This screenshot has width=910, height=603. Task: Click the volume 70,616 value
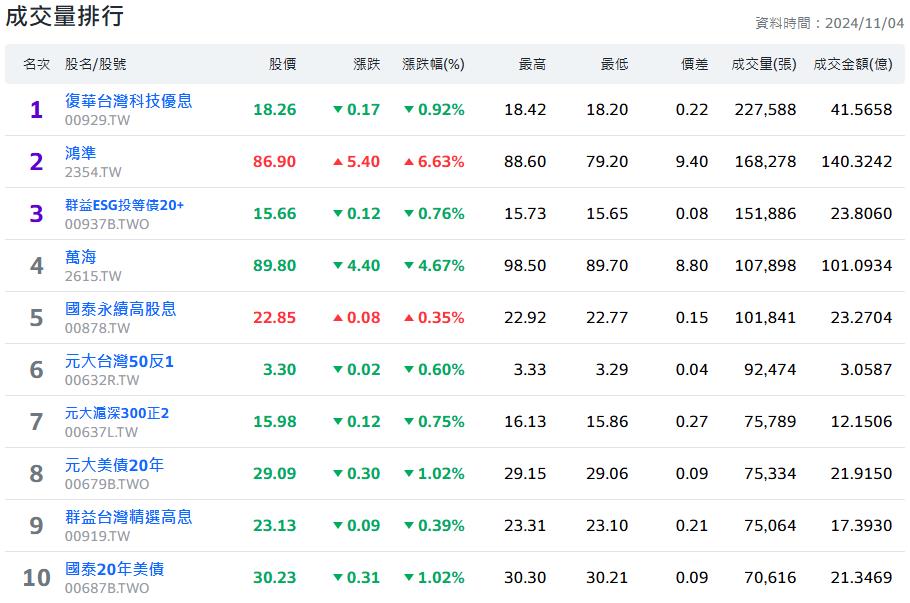770,577
